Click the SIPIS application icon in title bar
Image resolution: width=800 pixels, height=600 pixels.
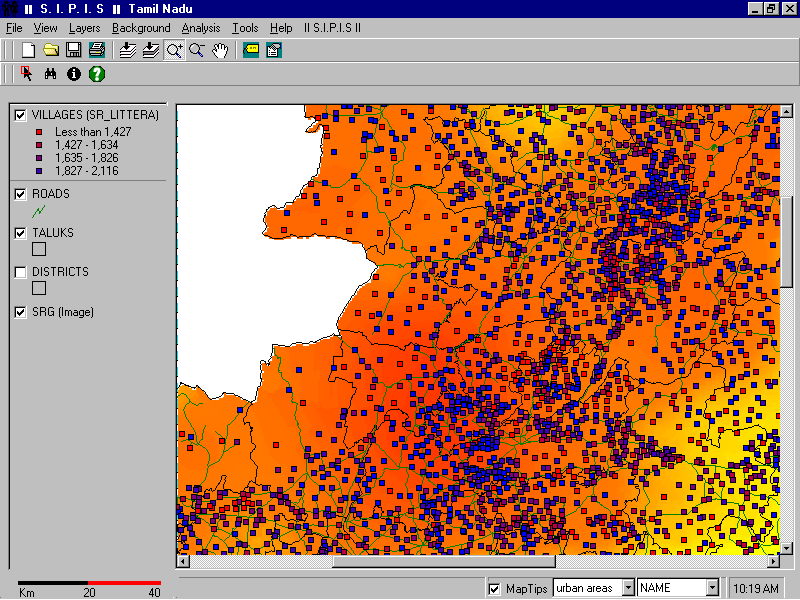coord(10,9)
